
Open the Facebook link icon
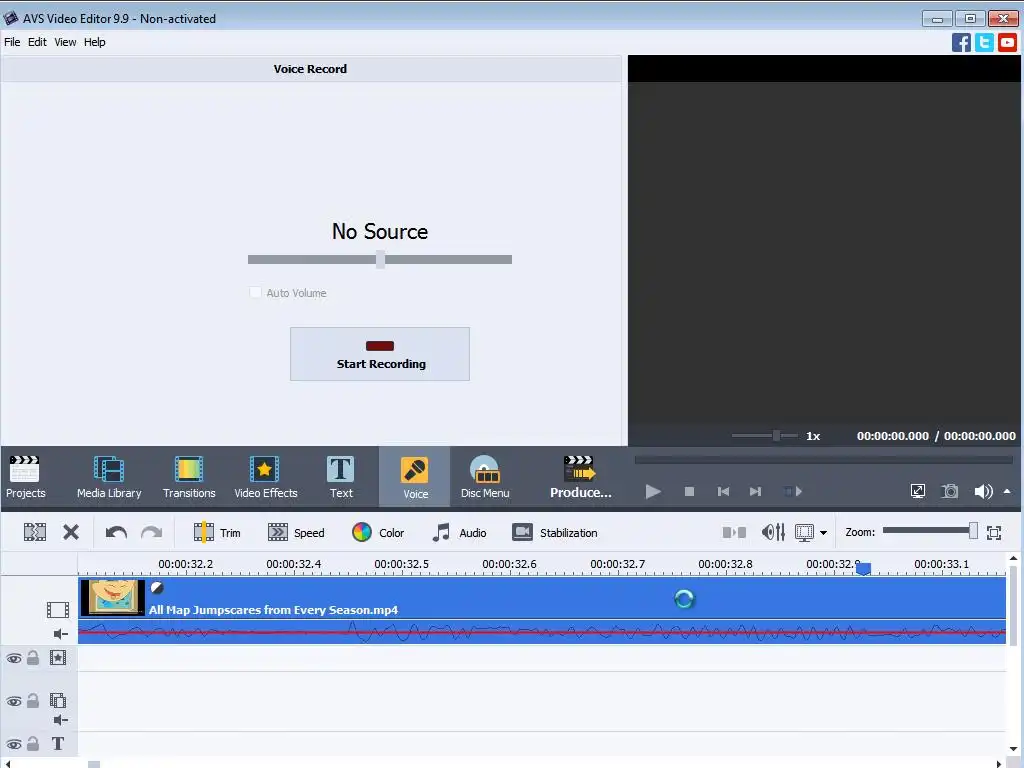coord(961,42)
